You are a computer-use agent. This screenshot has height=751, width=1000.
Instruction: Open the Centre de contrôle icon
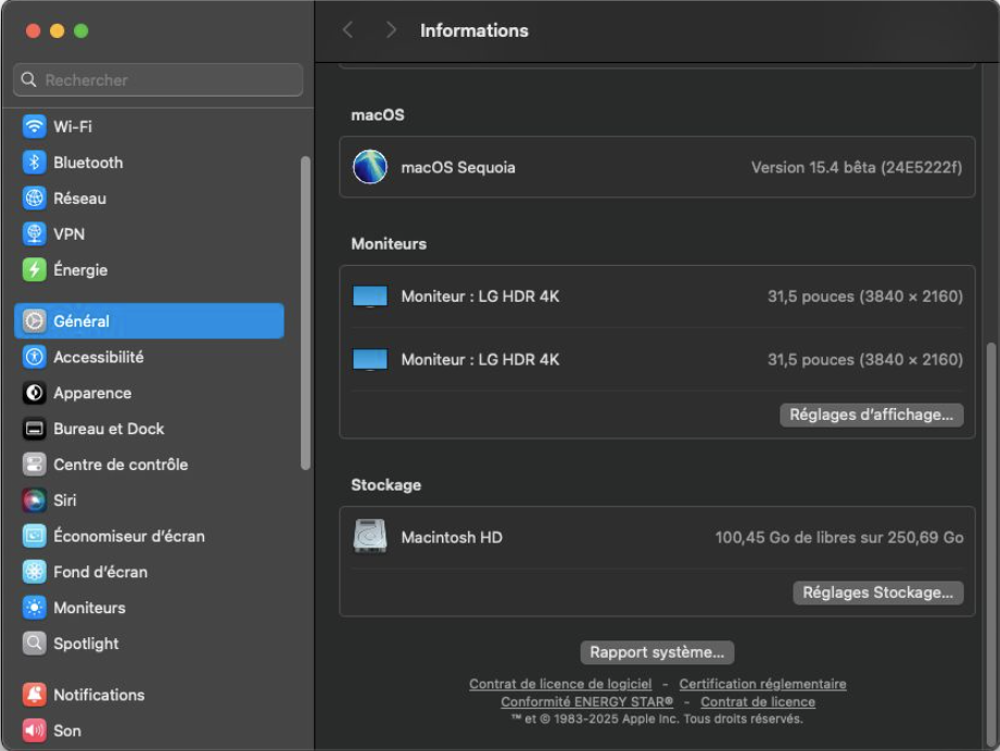[34, 464]
